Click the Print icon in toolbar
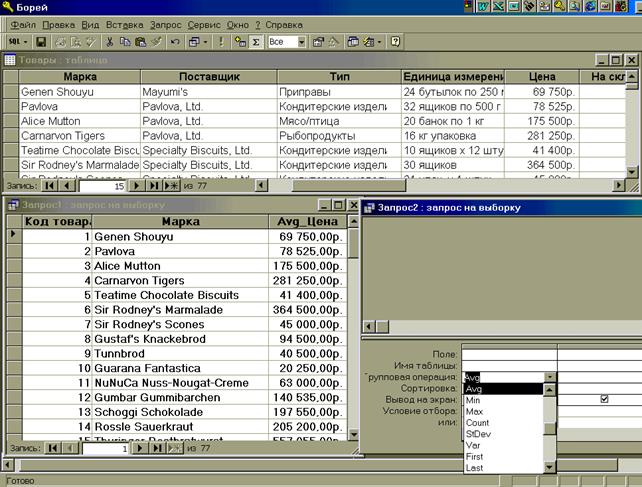Screen dimensions: 642x487 [x=61, y=42]
